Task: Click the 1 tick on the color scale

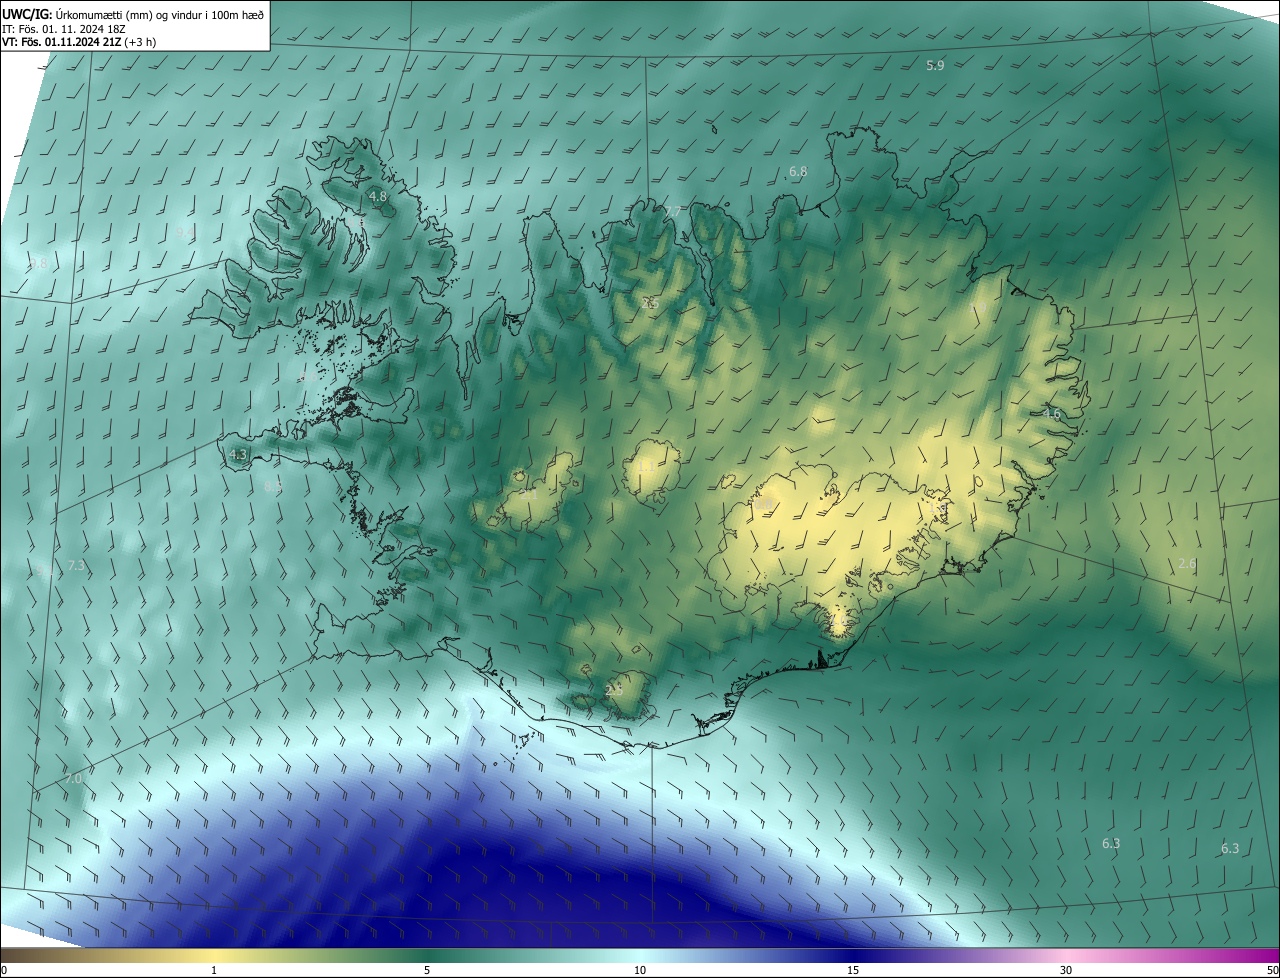Action: click(214, 970)
